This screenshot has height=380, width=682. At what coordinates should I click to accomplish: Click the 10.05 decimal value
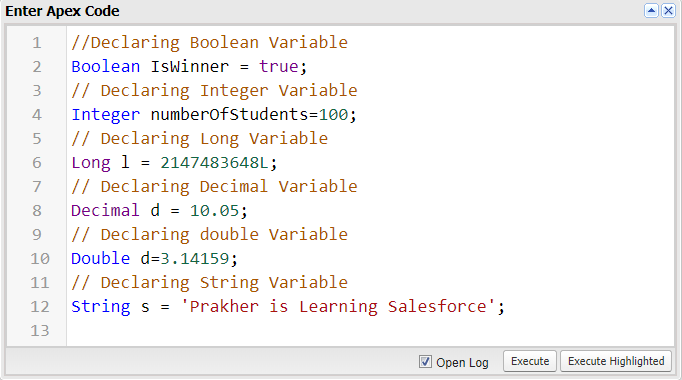click(x=214, y=210)
